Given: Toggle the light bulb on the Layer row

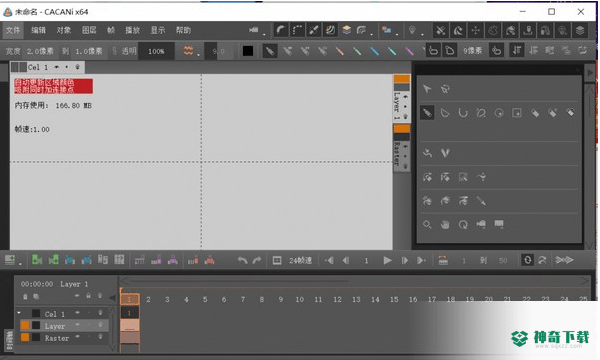Looking at the screenshot, I should click(x=100, y=325).
